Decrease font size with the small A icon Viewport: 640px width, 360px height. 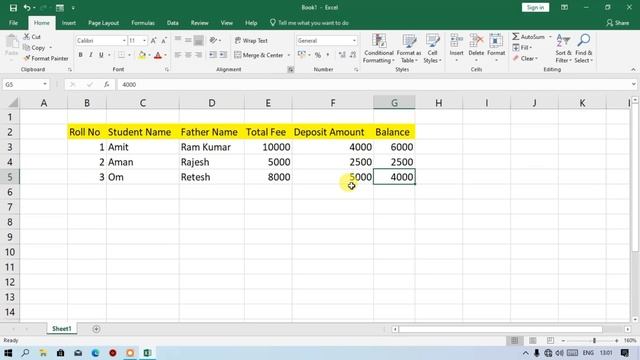tap(164, 40)
